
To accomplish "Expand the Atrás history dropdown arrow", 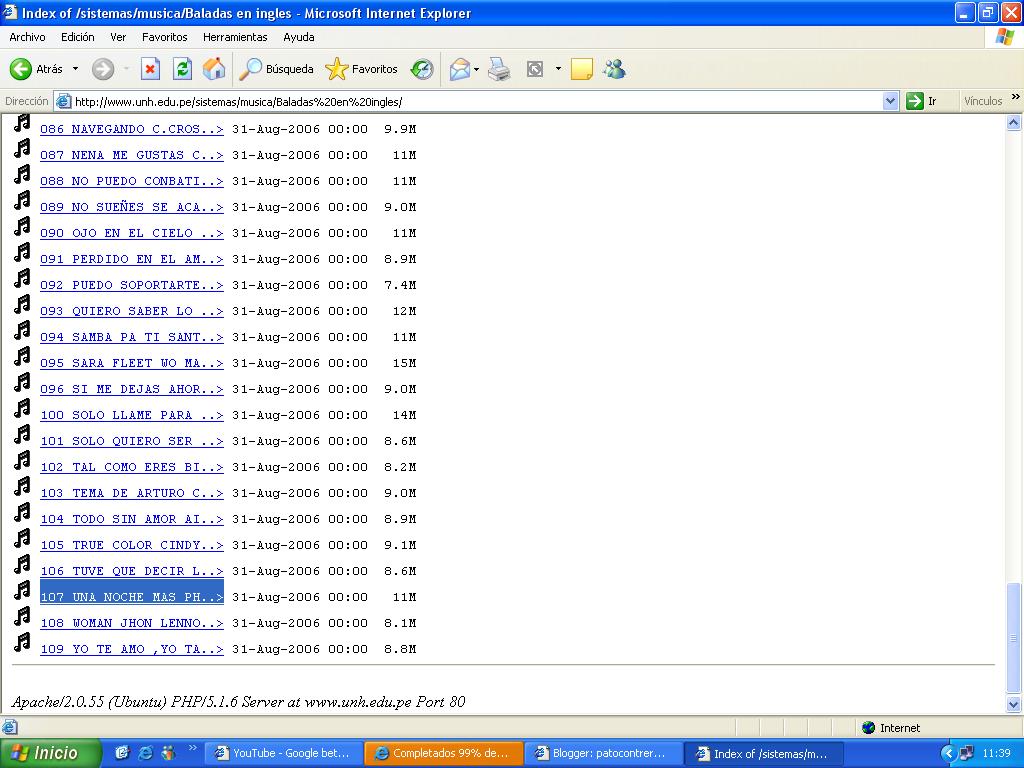I will coord(75,69).
